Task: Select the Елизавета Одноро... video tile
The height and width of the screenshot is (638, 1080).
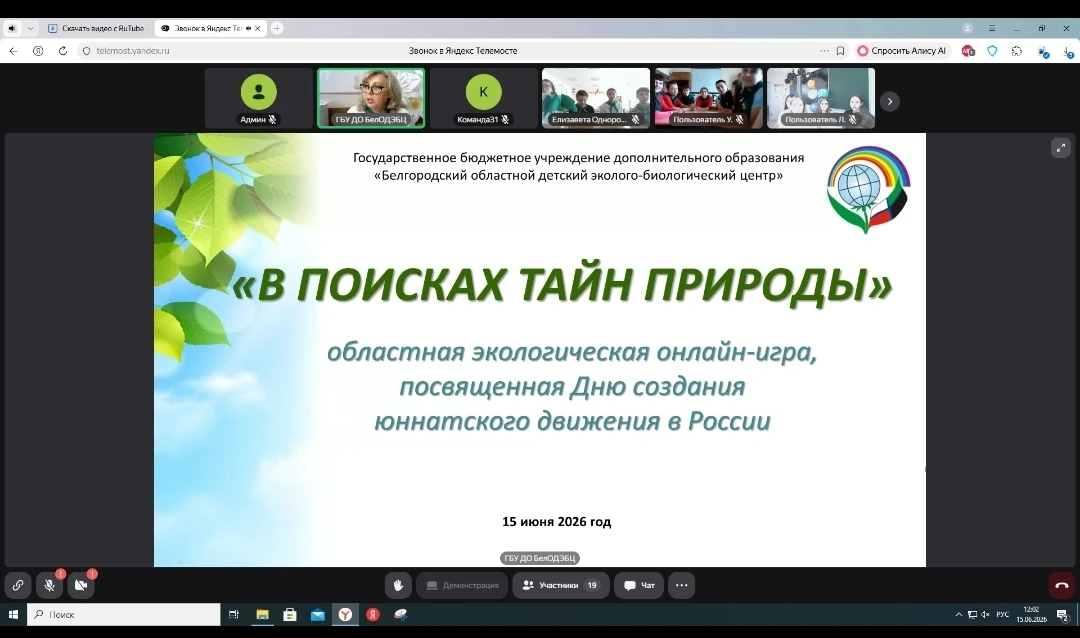Action: [596, 98]
